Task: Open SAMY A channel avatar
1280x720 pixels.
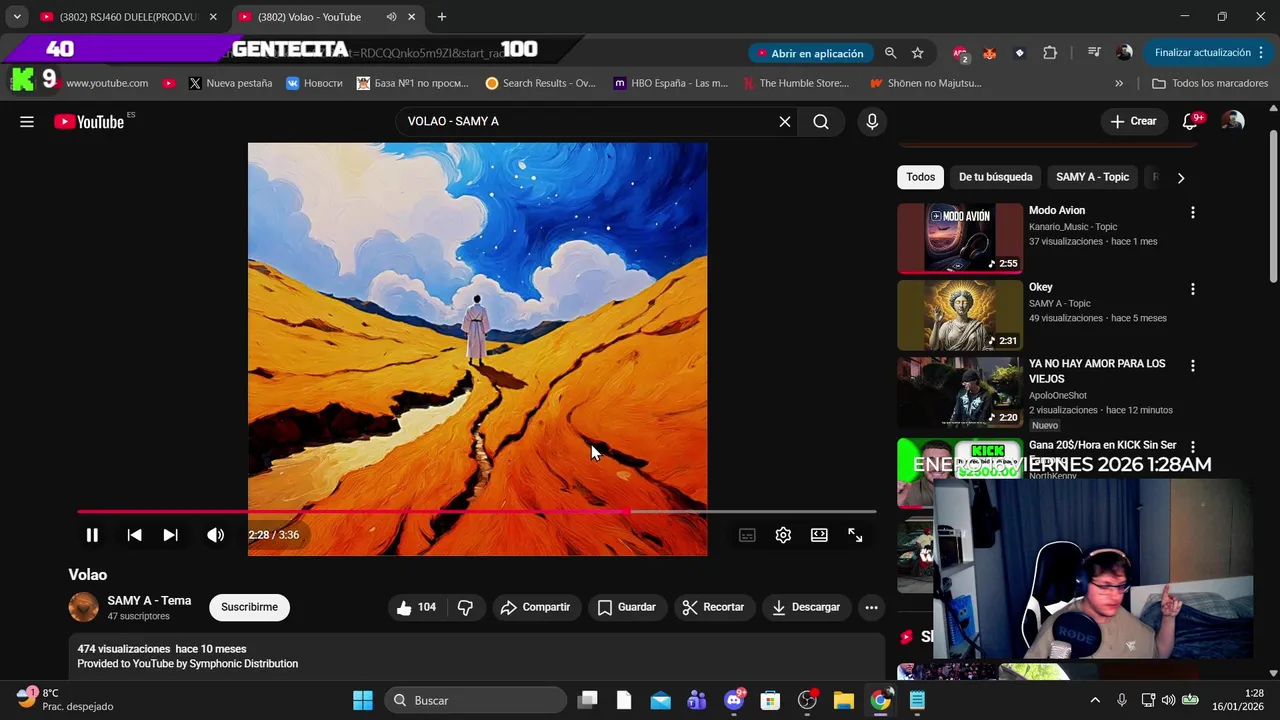Action: click(x=84, y=607)
